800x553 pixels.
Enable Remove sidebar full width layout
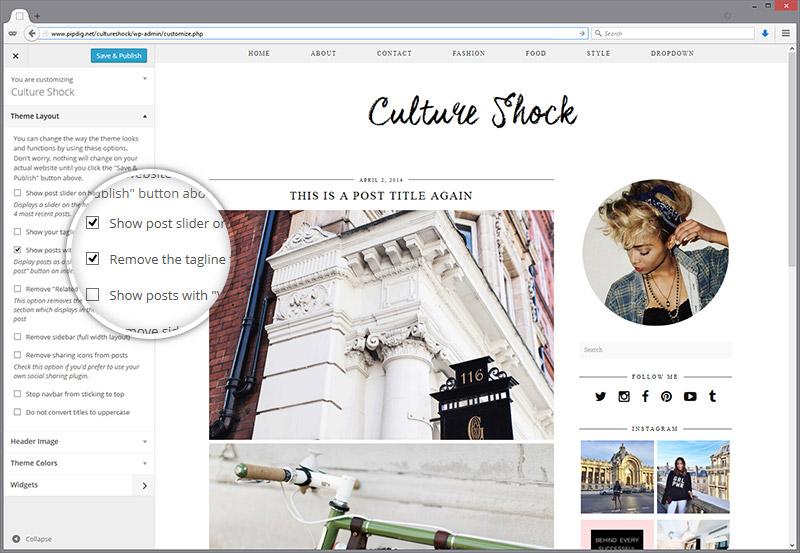click(x=17, y=337)
